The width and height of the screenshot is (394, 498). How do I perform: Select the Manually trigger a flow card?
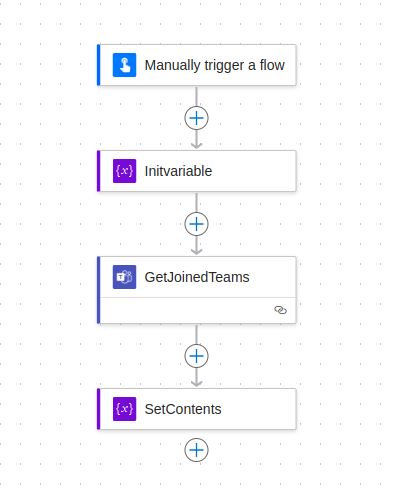pyautogui.click(x=196, y=65)
